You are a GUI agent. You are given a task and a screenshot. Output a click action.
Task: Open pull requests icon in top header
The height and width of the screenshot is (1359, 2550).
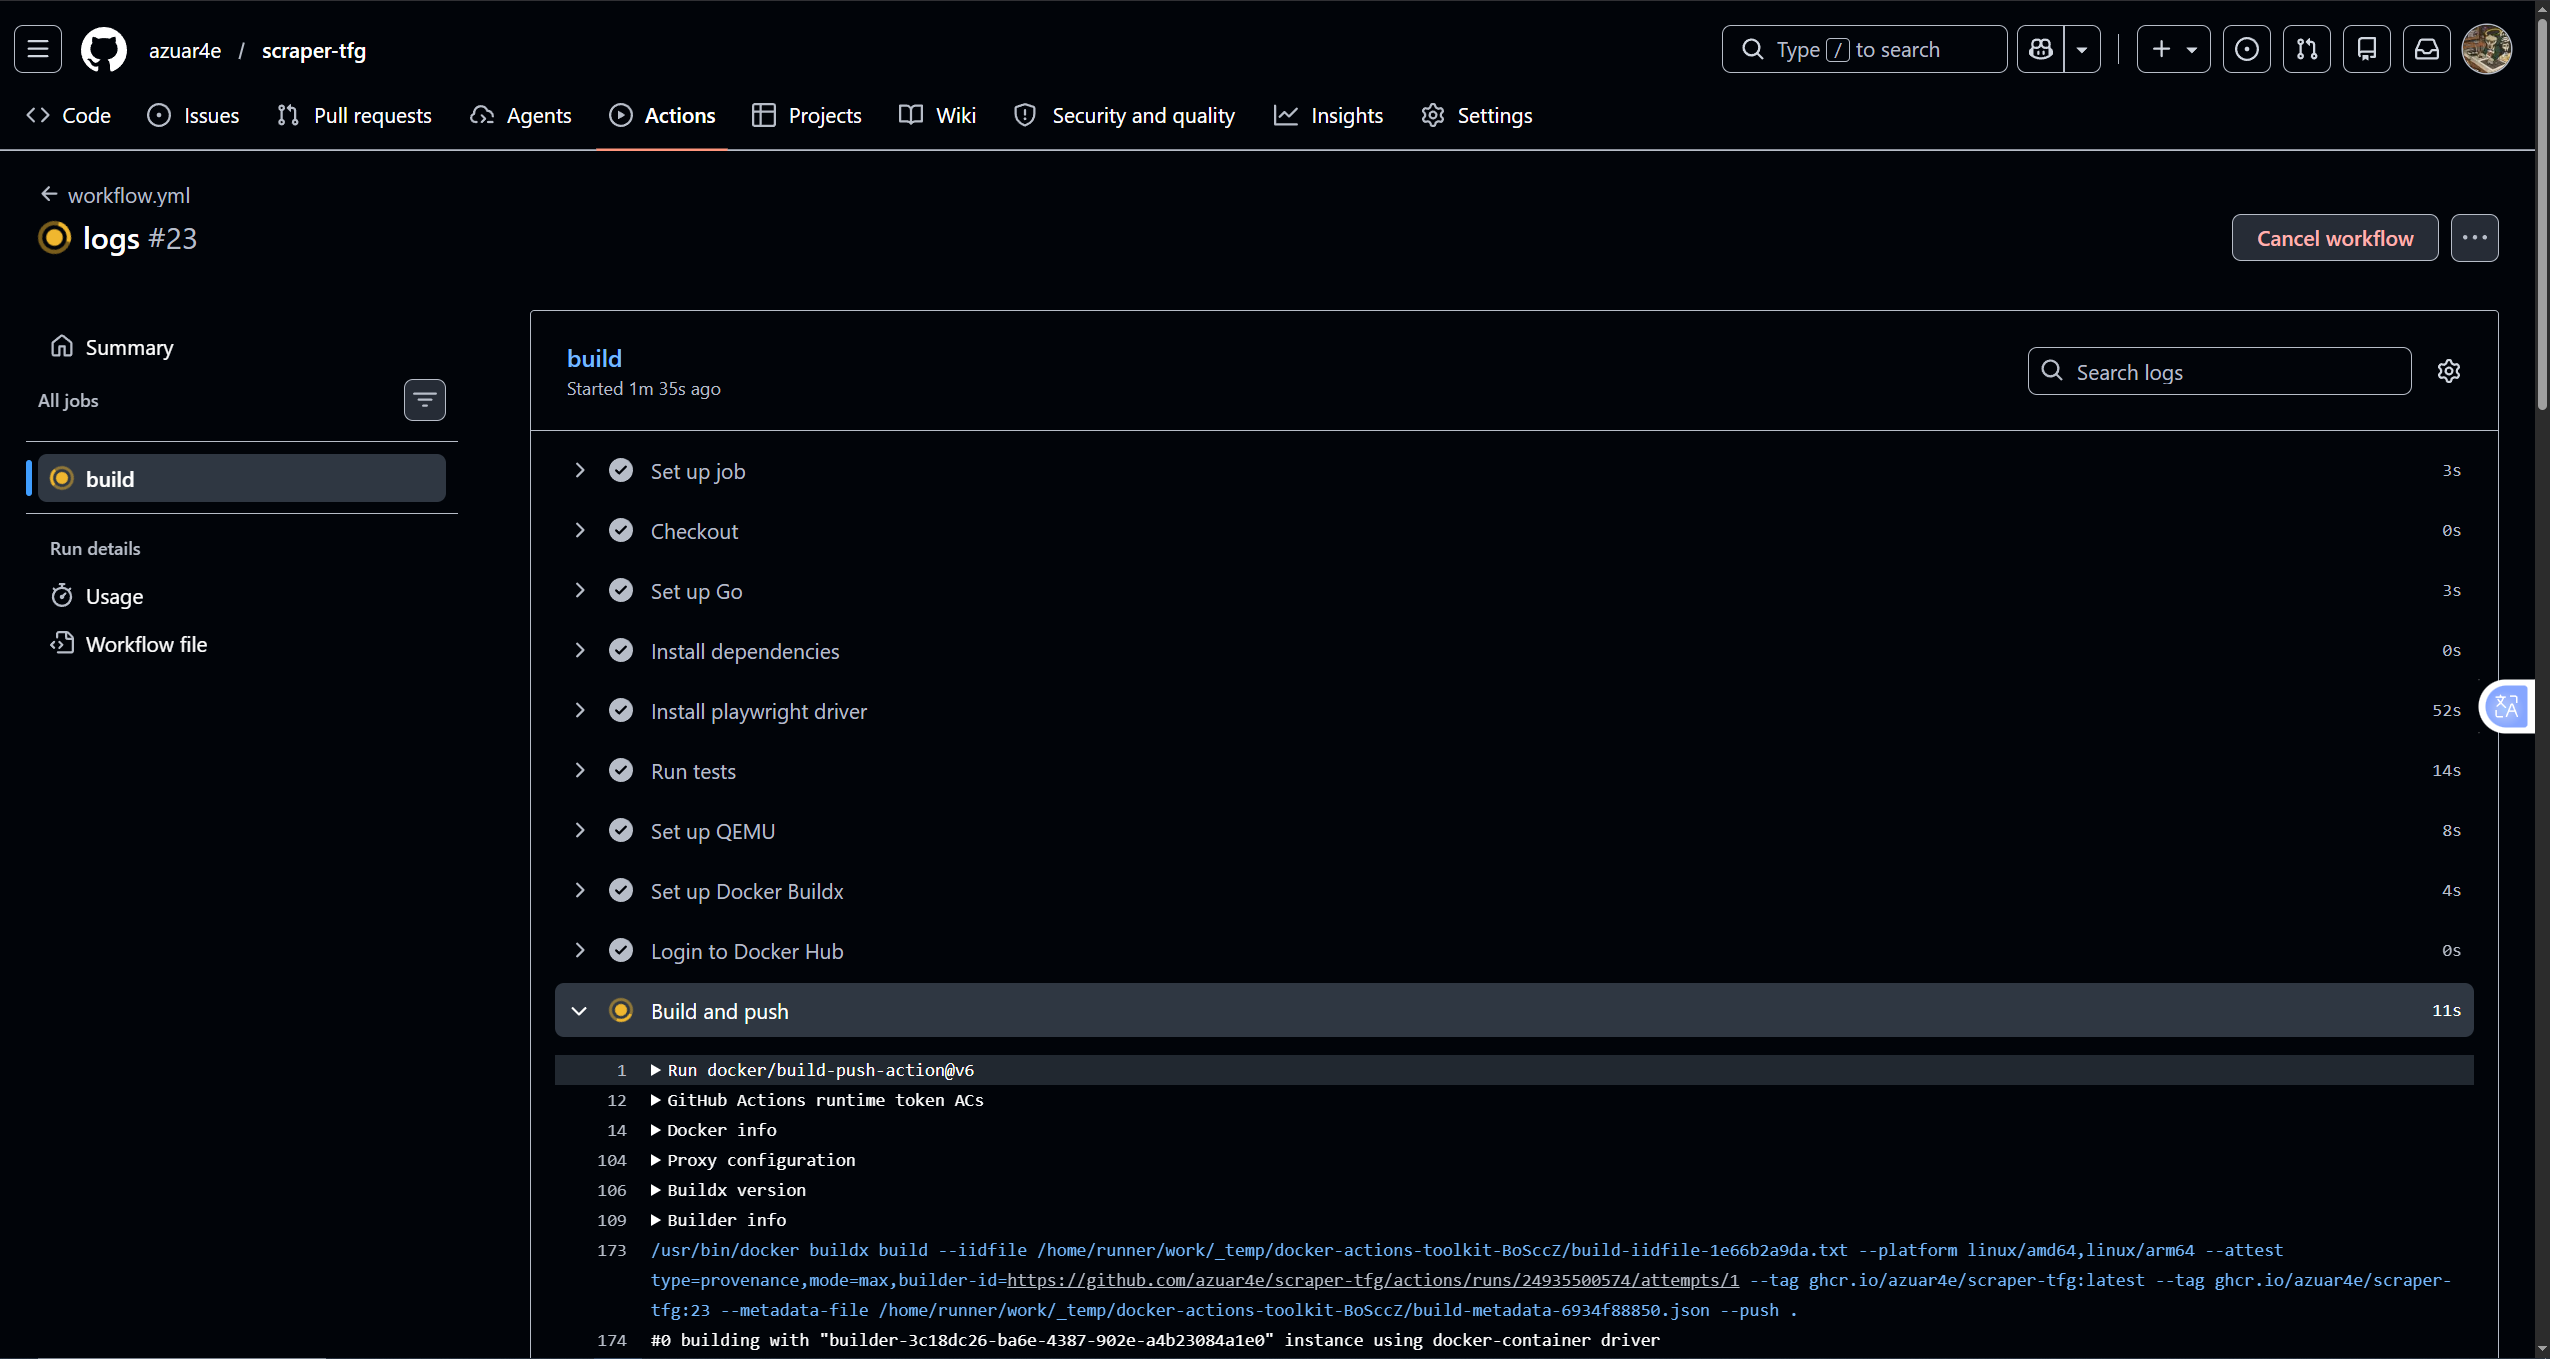tap(2307, 49)
